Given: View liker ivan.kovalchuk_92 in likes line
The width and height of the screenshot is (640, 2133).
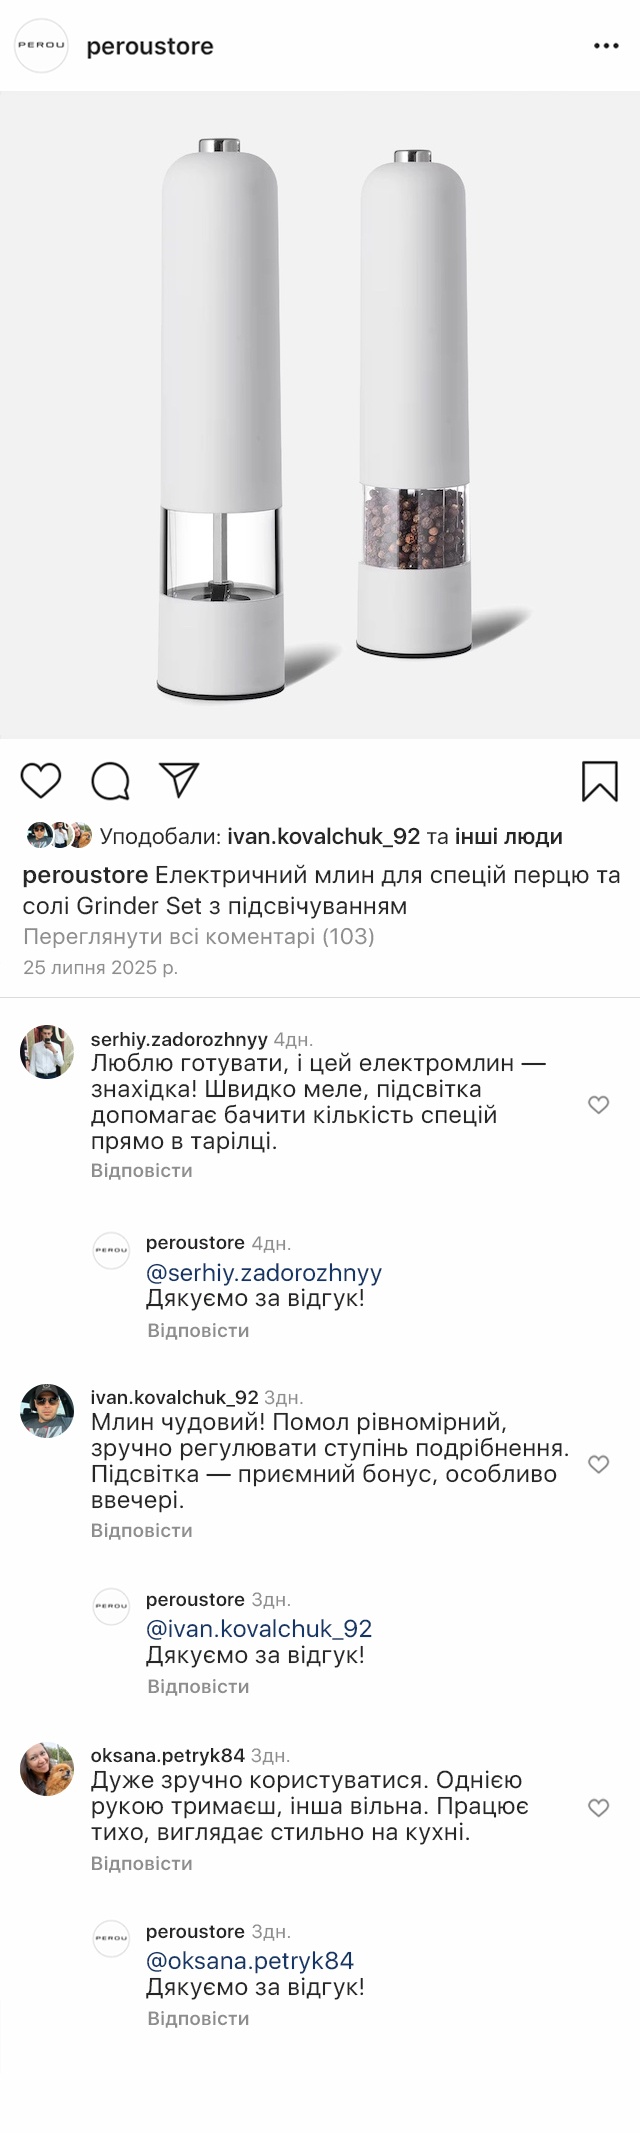Looking at the screenshot, I should coord(323,836).
